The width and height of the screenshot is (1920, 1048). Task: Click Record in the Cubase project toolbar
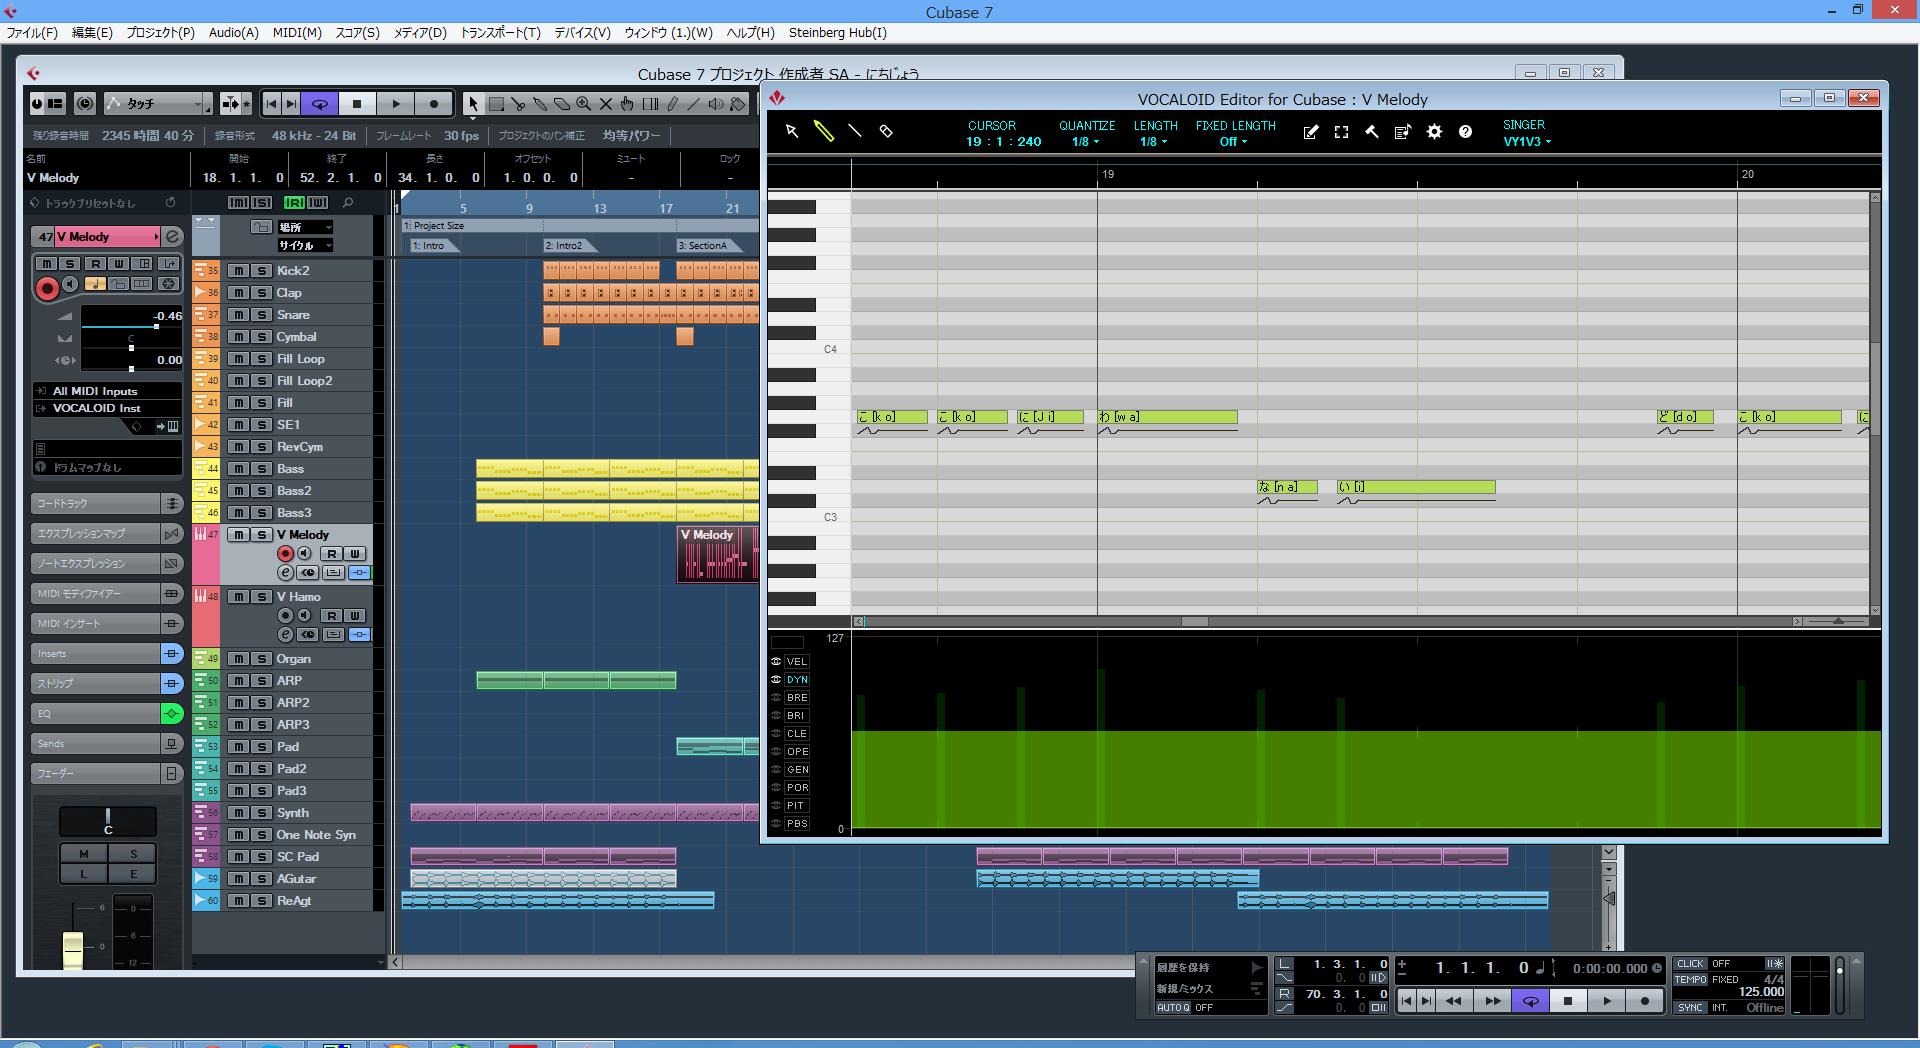coord(433,103)
